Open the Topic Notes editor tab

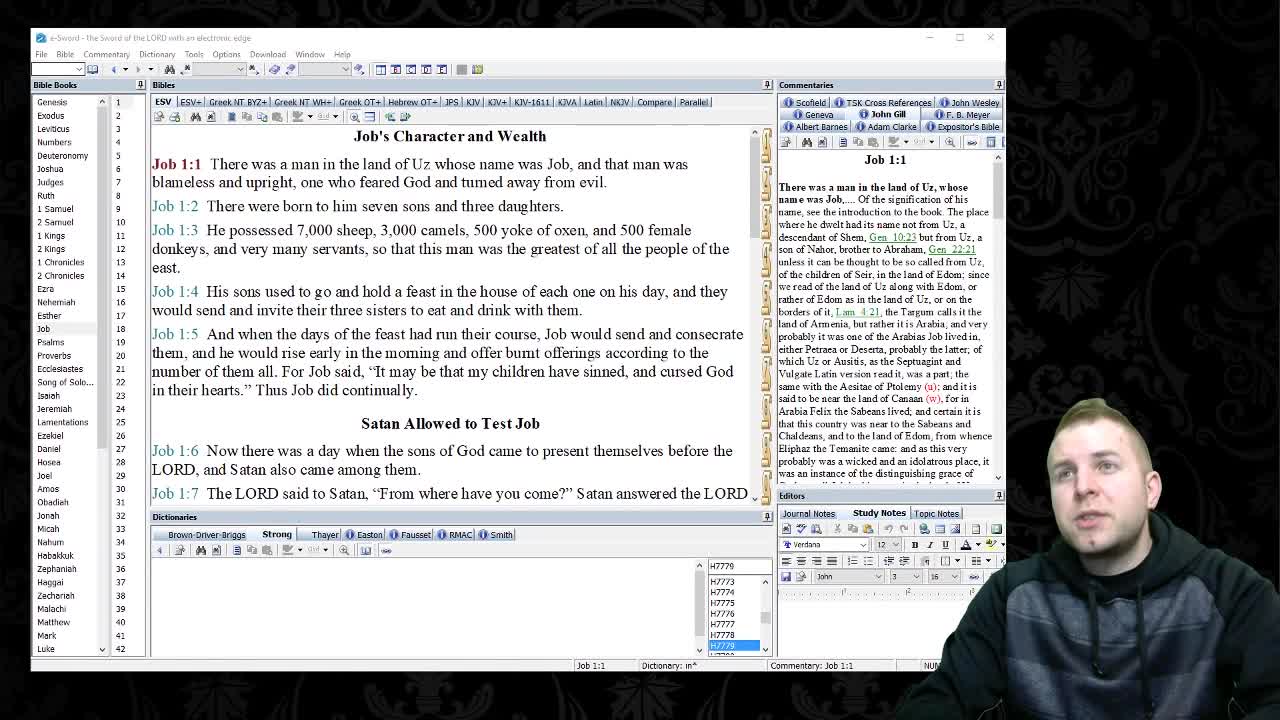pyautogui.click(x=936, y=514)
